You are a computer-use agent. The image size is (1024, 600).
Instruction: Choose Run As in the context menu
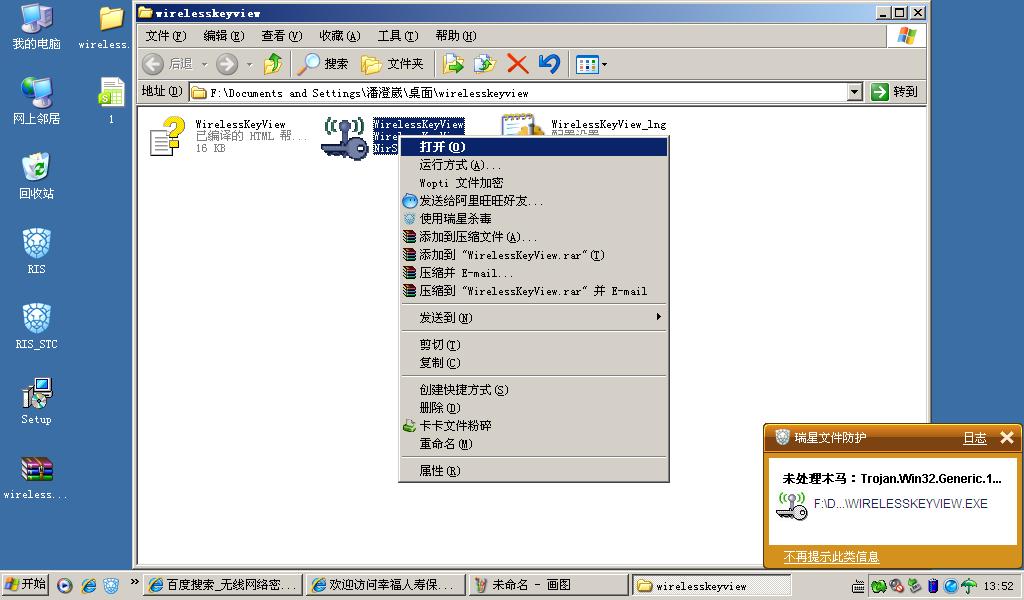[x=534, y=165]
